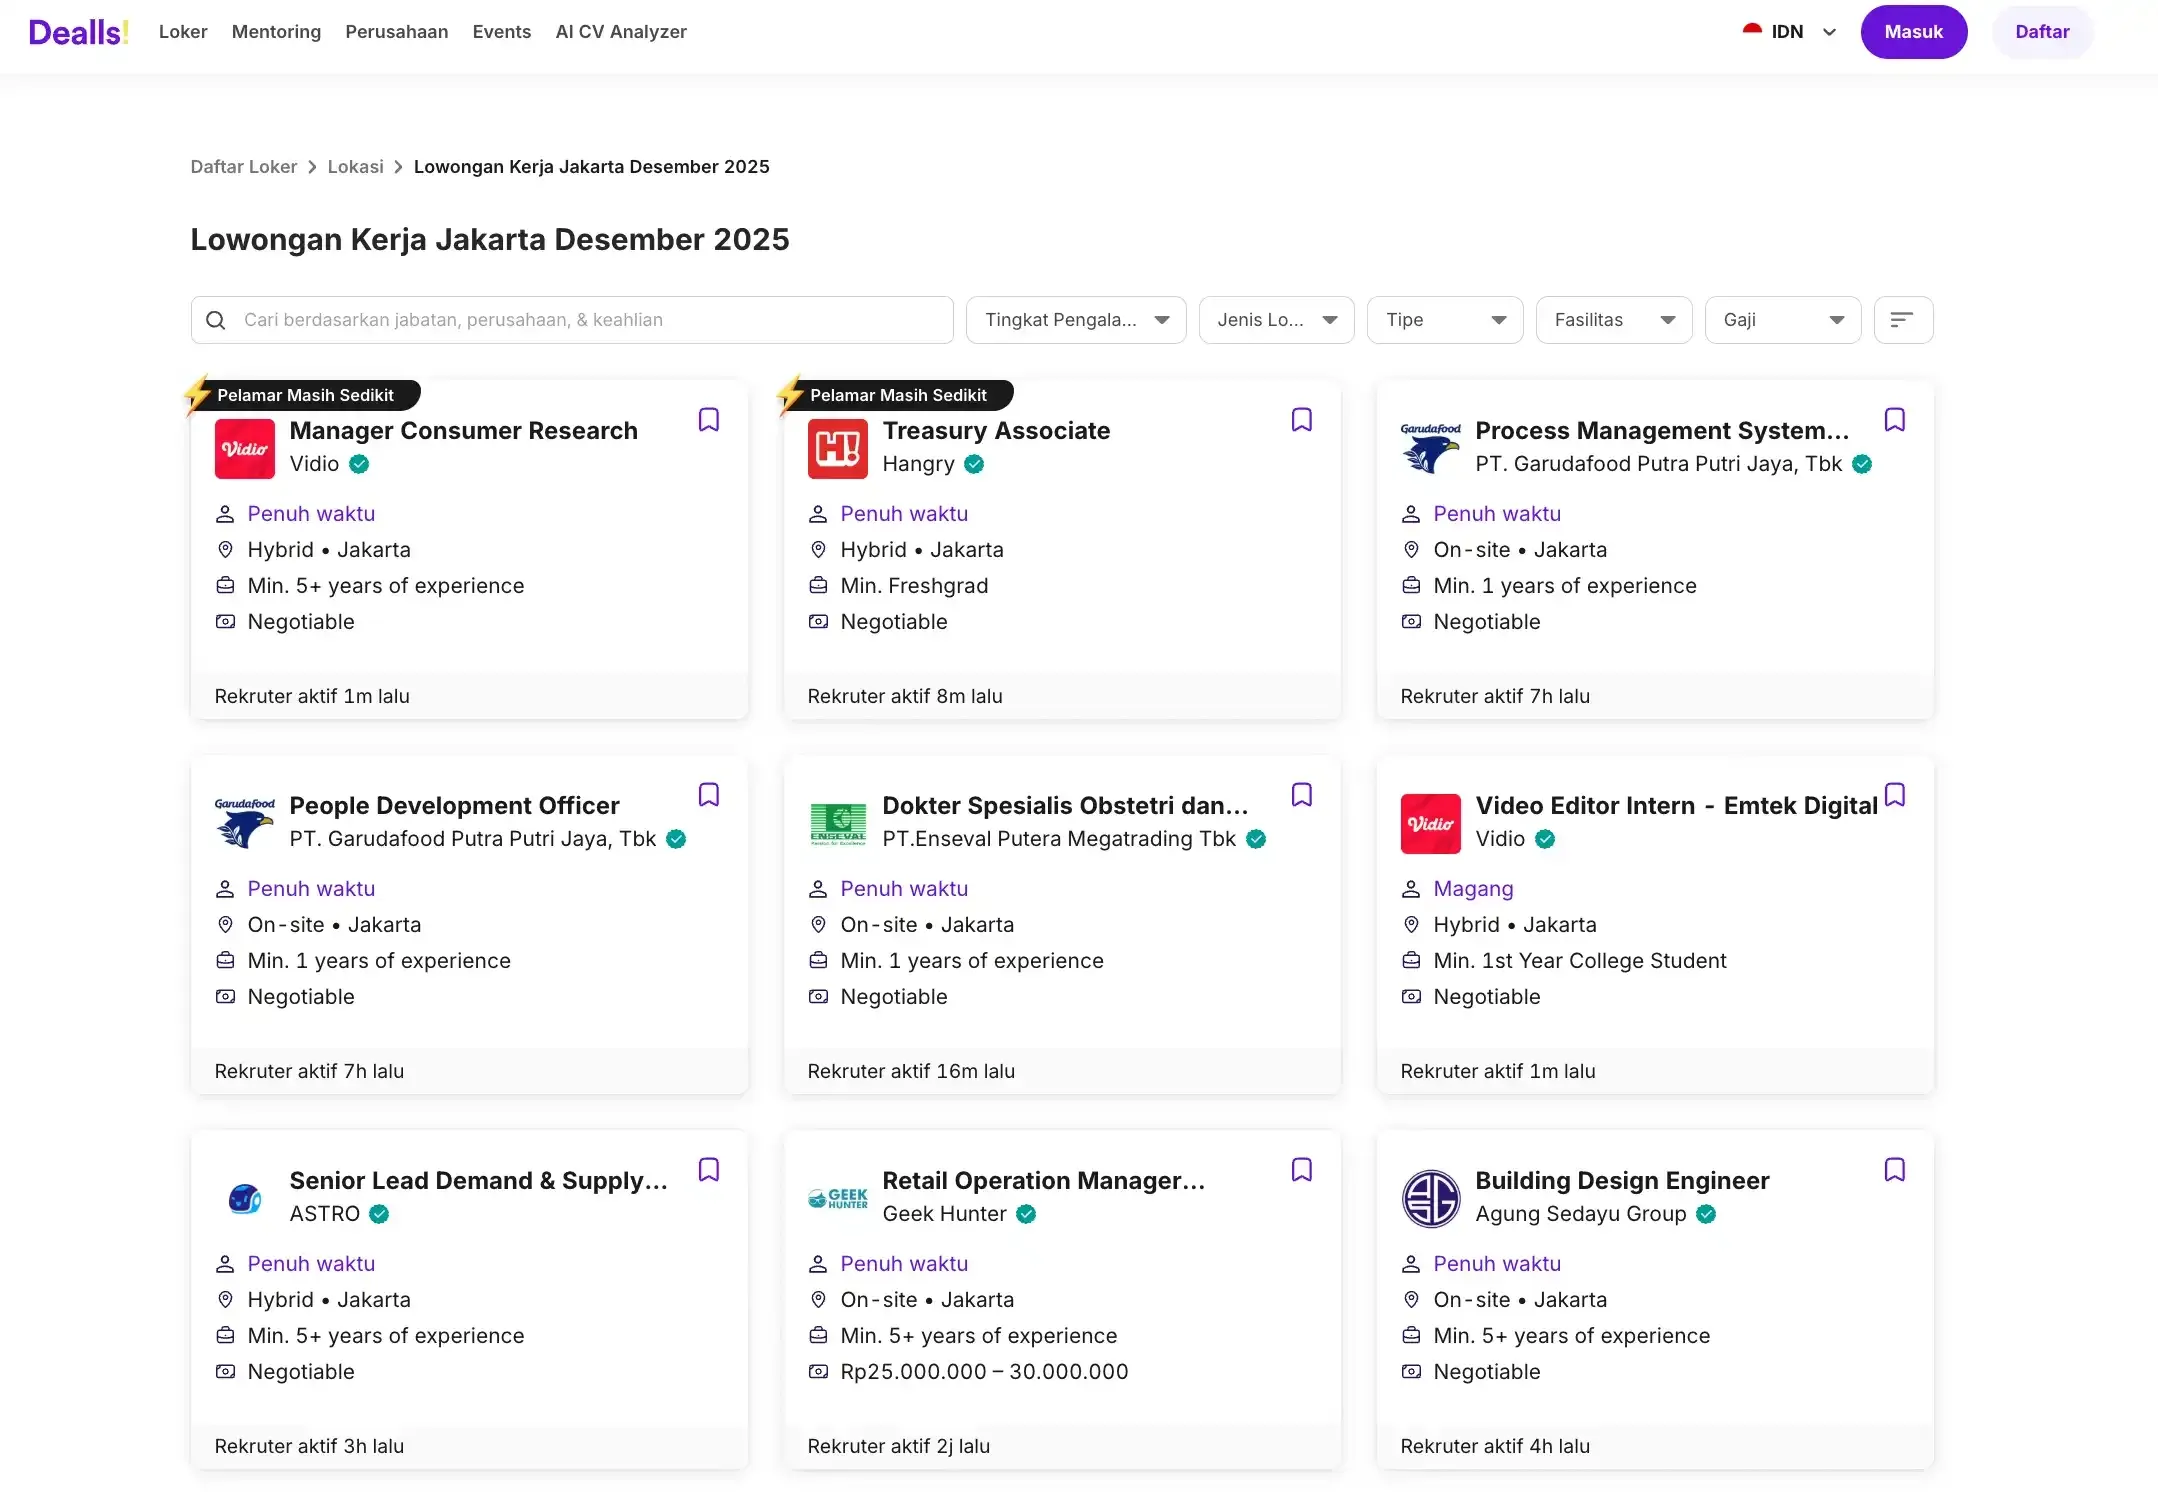Click the sort filter icon button
Screen dimensions: 2158x1492
tap(1902, 320)
